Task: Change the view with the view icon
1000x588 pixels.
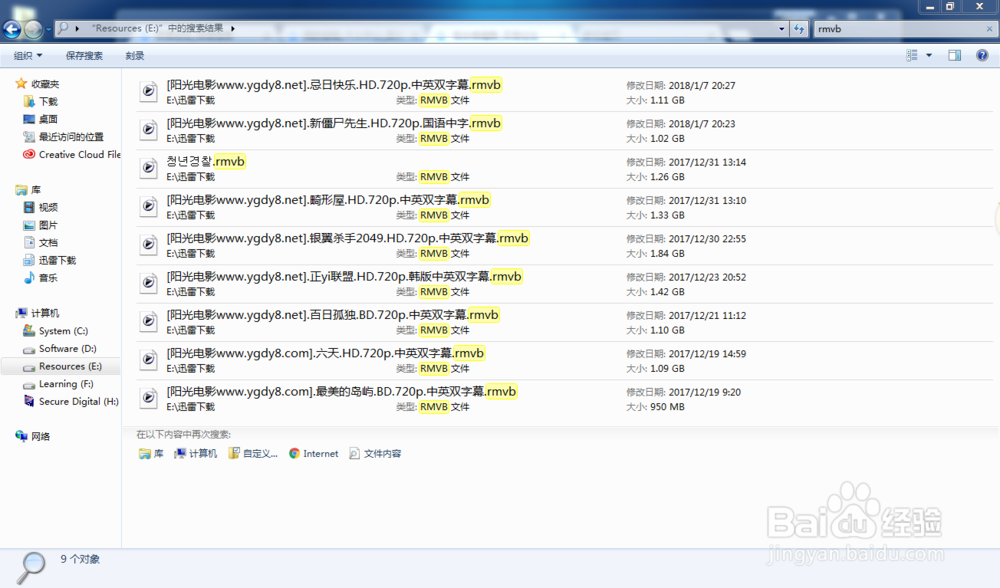Action: pyautogui.click(x=912, y=55)
